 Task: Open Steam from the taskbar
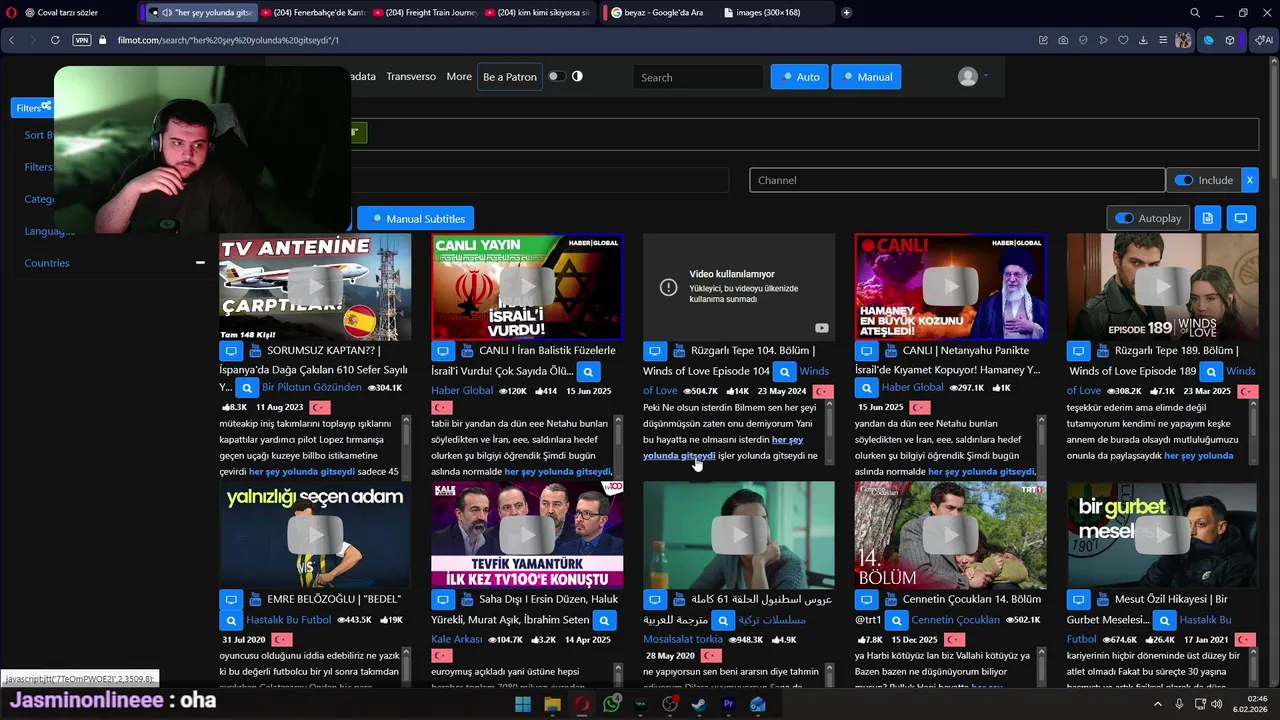point(699,705)
